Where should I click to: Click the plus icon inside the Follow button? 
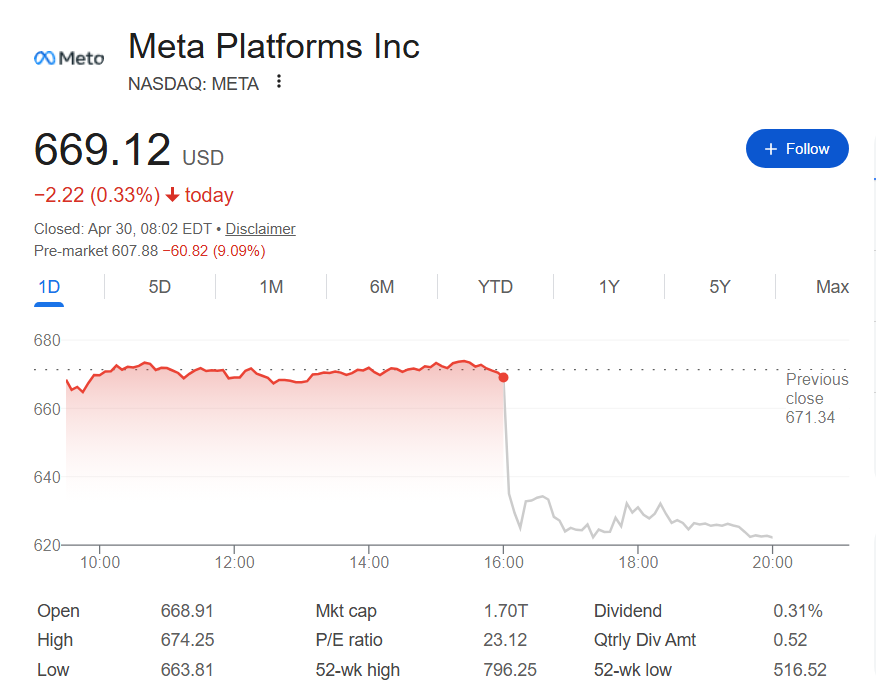tap(769, 148)
